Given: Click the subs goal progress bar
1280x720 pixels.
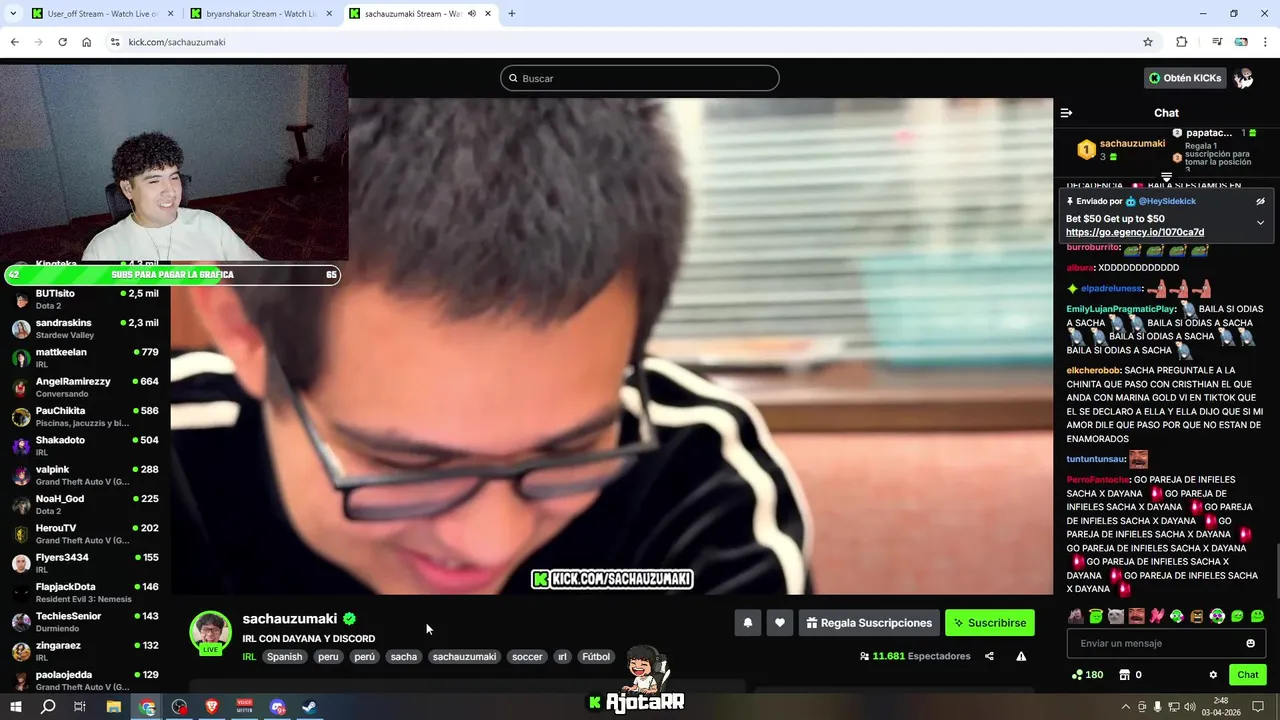Looking at the screenshot, I should point(173,275).
